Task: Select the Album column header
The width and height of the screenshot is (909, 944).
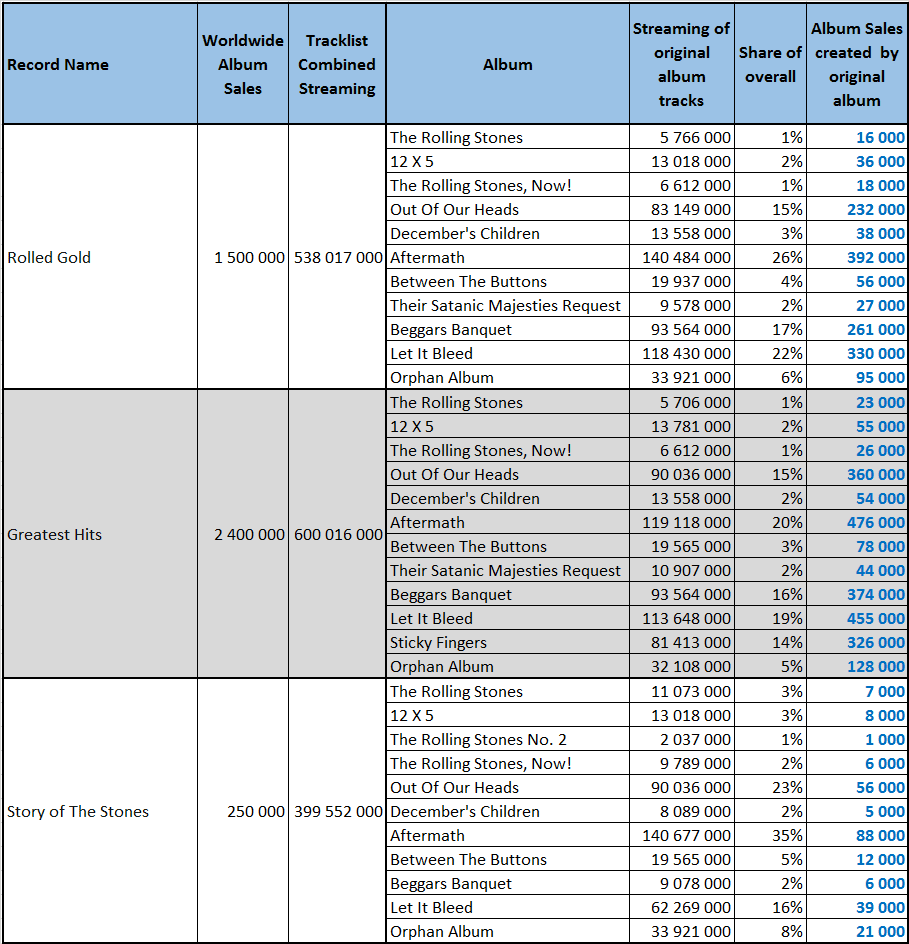Action: (x=507, y=64)
